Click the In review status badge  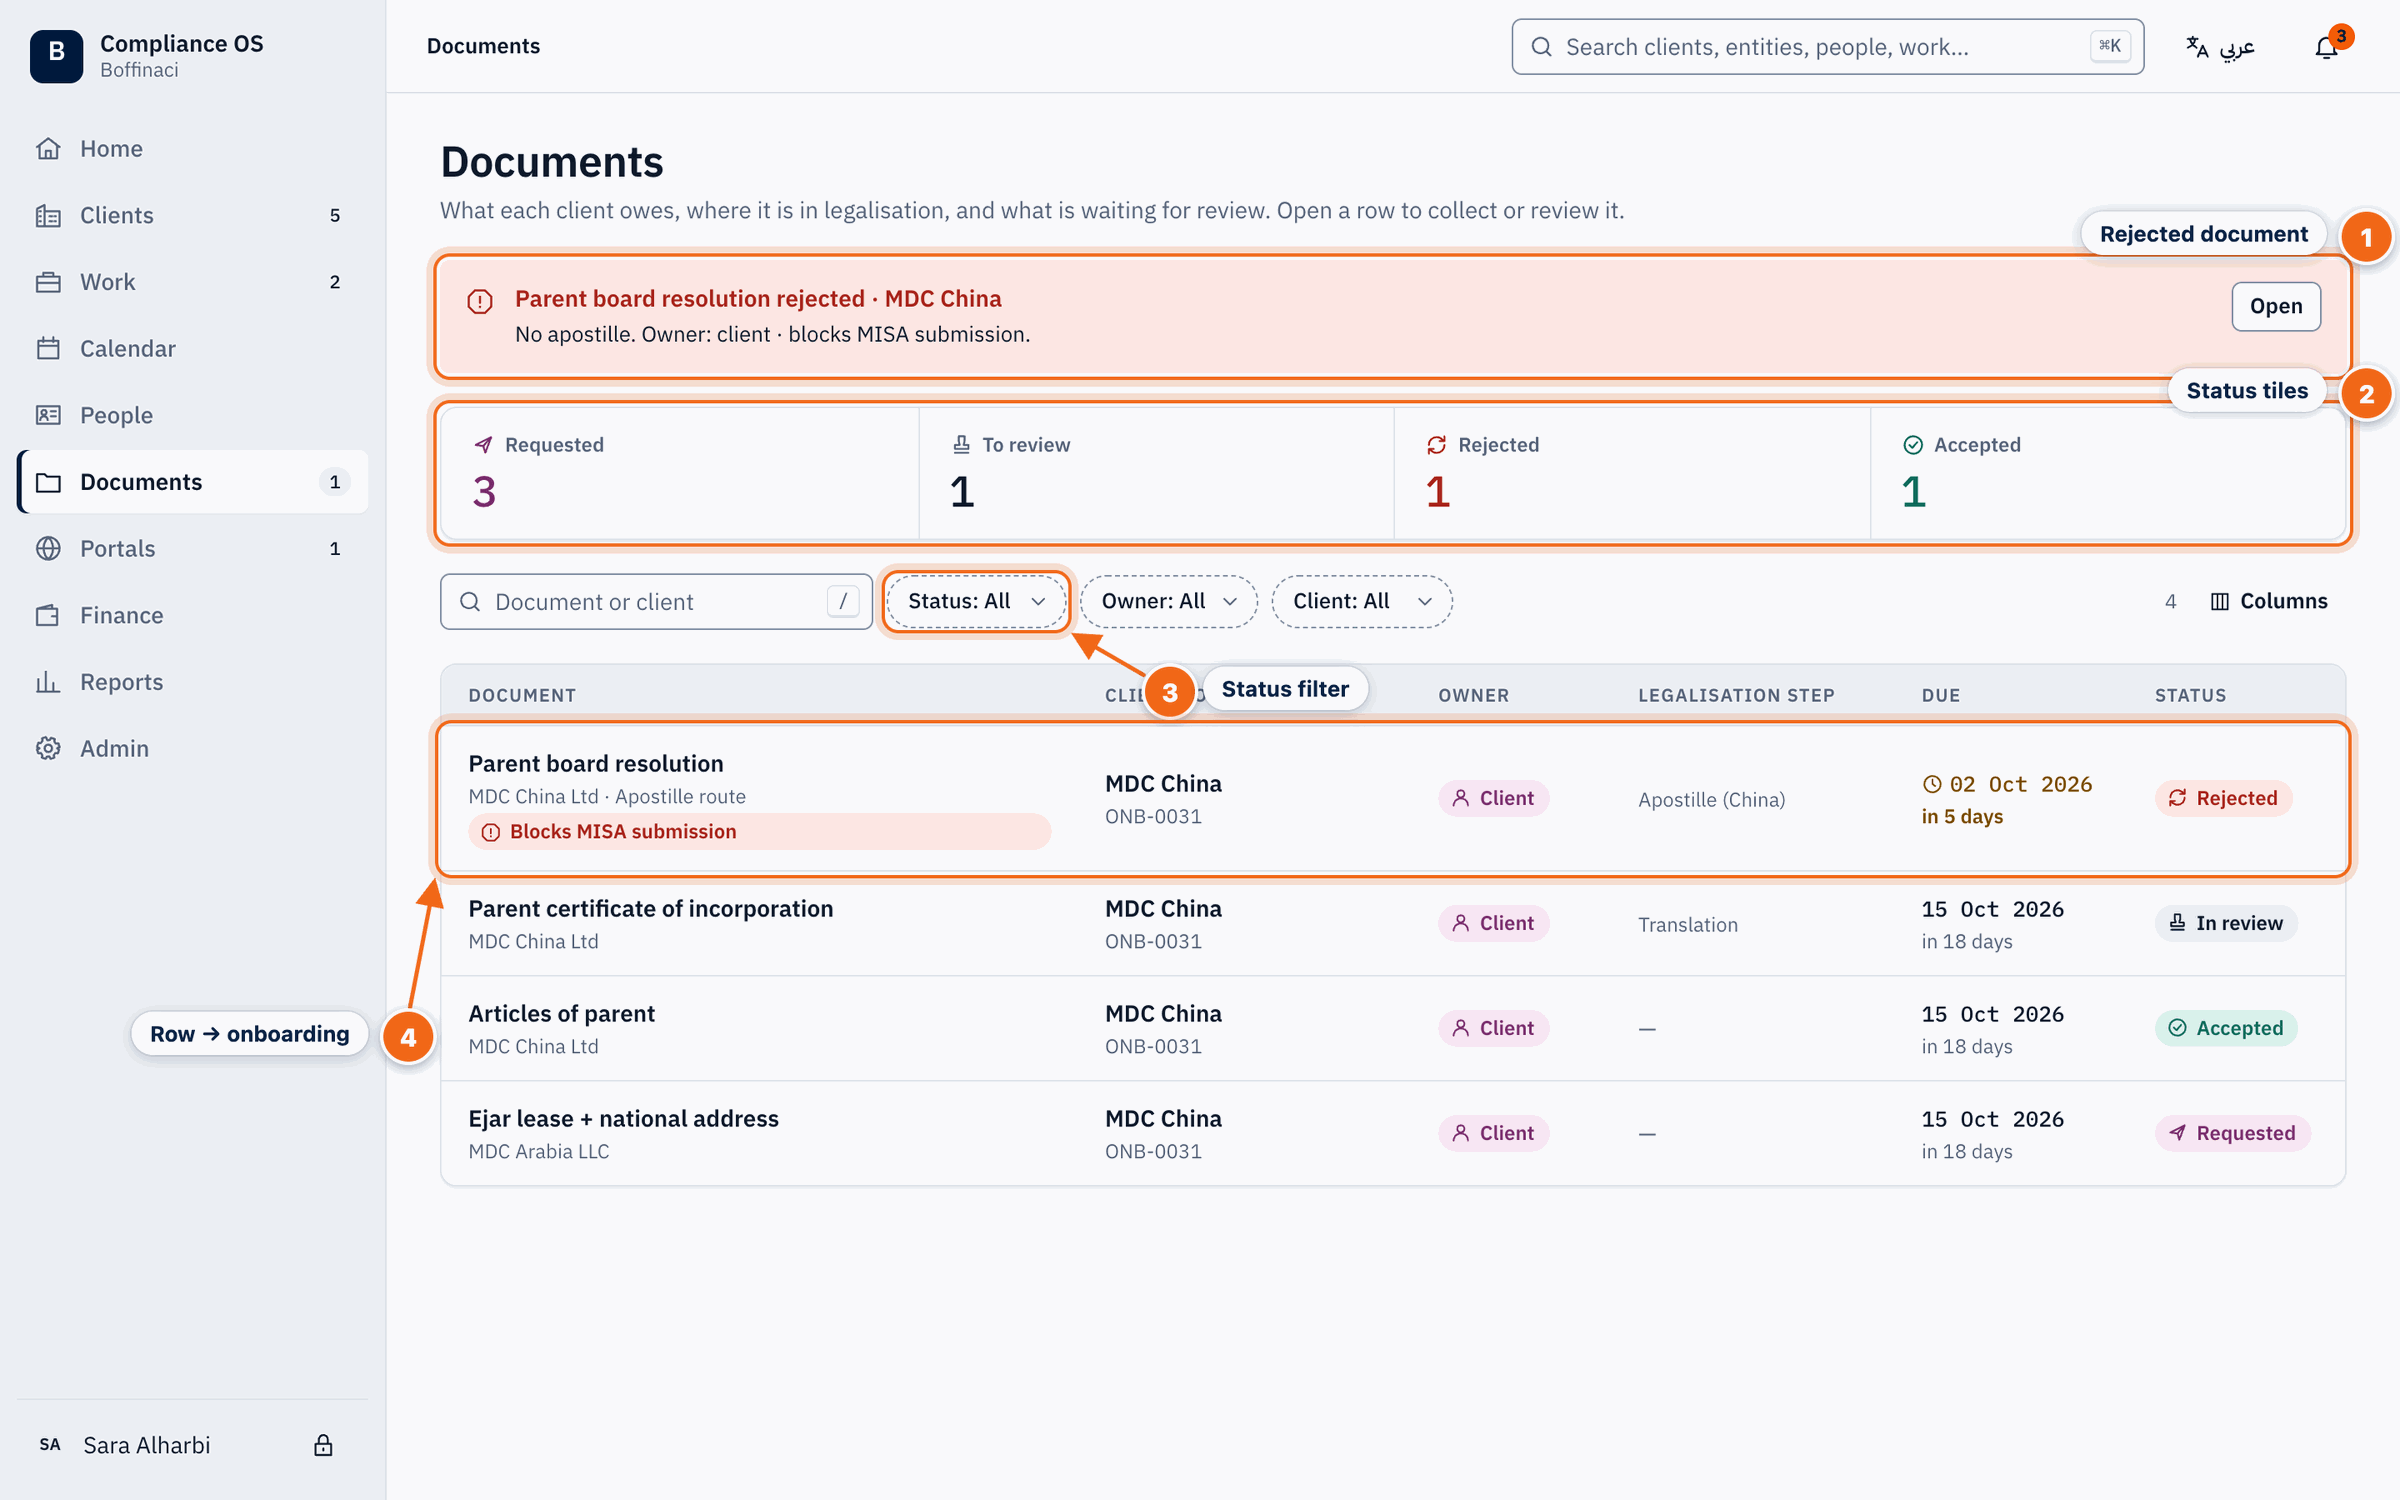pyautogui.click(x=2226, y=923)
